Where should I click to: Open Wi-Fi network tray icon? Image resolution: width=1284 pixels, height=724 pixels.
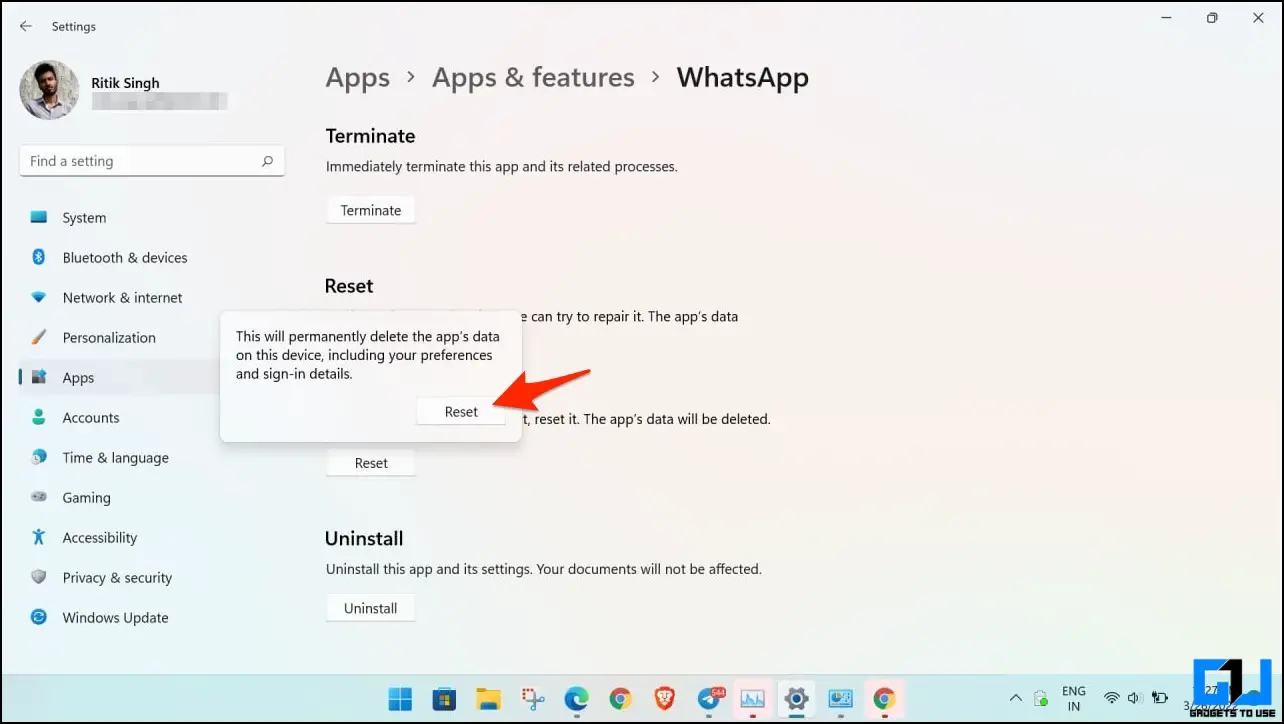tap(1111, 698)
